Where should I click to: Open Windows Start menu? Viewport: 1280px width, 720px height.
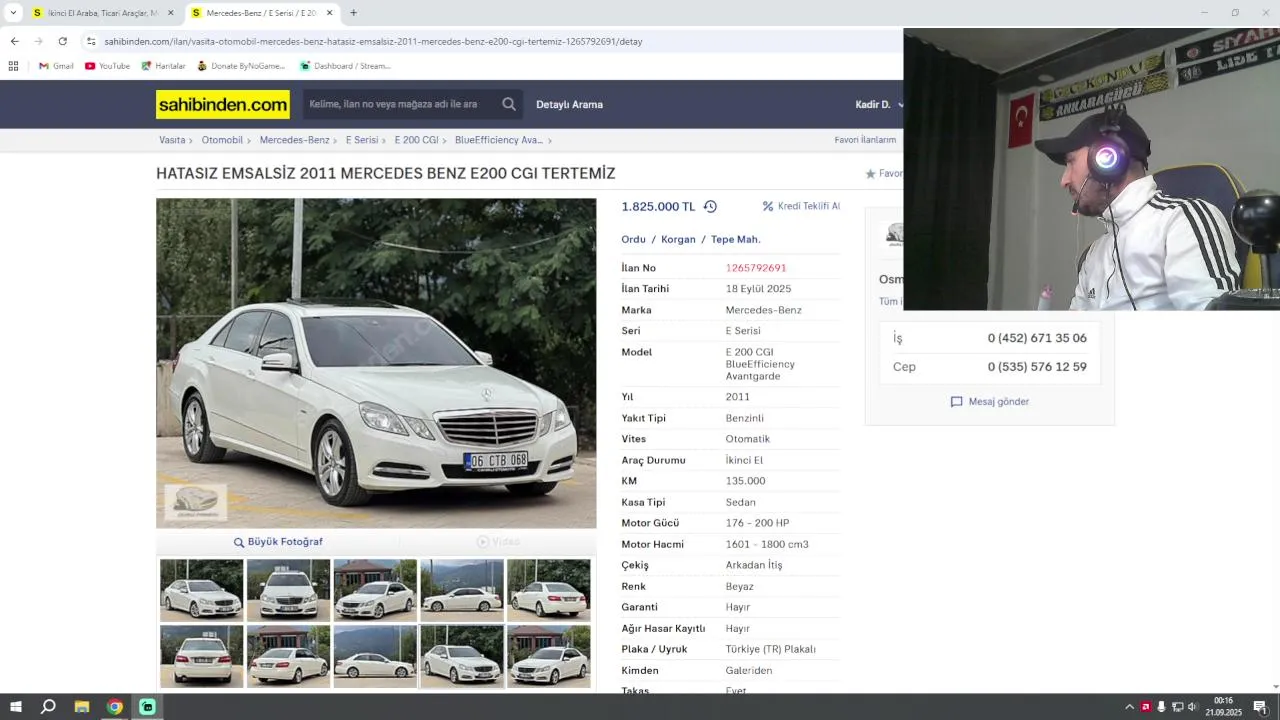point(15,707)
